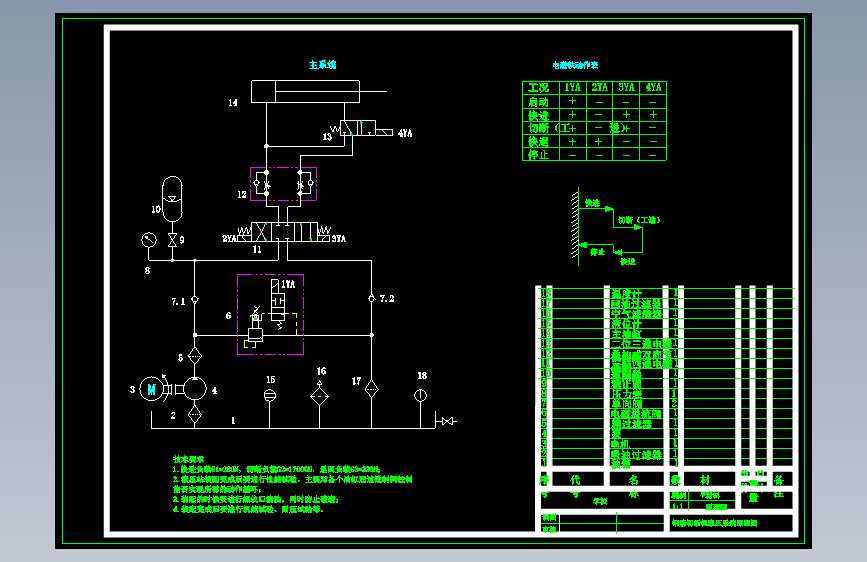The height and width of the screenshot is (562, 867).
Task: Select the hydraulic pump symbol labeled 4
Action: [x=195, y=389]
